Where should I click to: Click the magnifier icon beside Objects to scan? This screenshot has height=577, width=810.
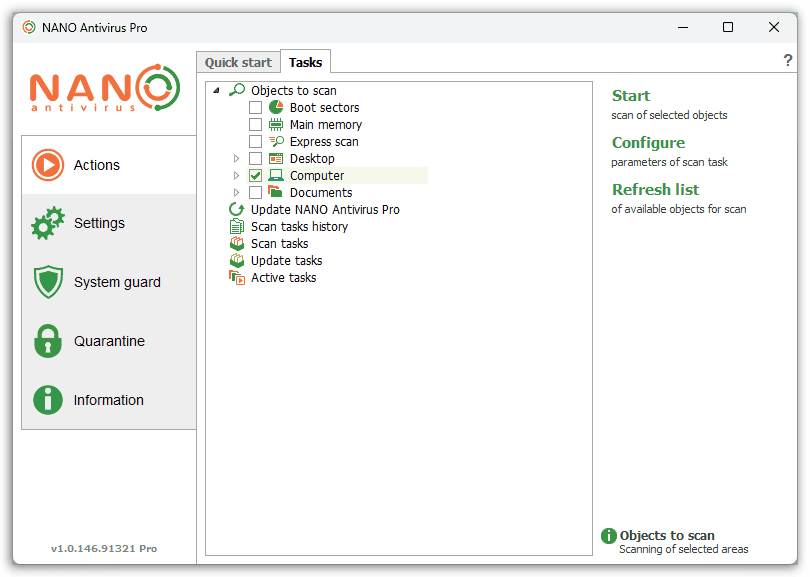237,90
